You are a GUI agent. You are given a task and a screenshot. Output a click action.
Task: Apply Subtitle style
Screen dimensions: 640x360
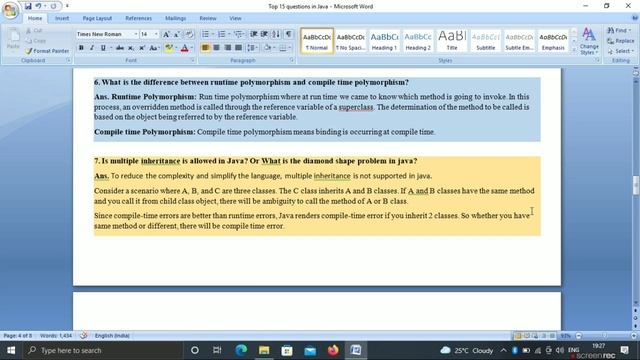pyautogui.click(x=486, y=41)
